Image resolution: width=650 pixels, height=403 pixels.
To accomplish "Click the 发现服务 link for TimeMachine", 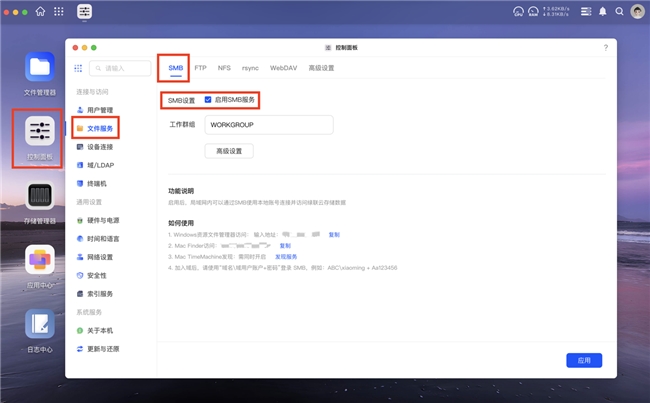I will pos(286,257).
